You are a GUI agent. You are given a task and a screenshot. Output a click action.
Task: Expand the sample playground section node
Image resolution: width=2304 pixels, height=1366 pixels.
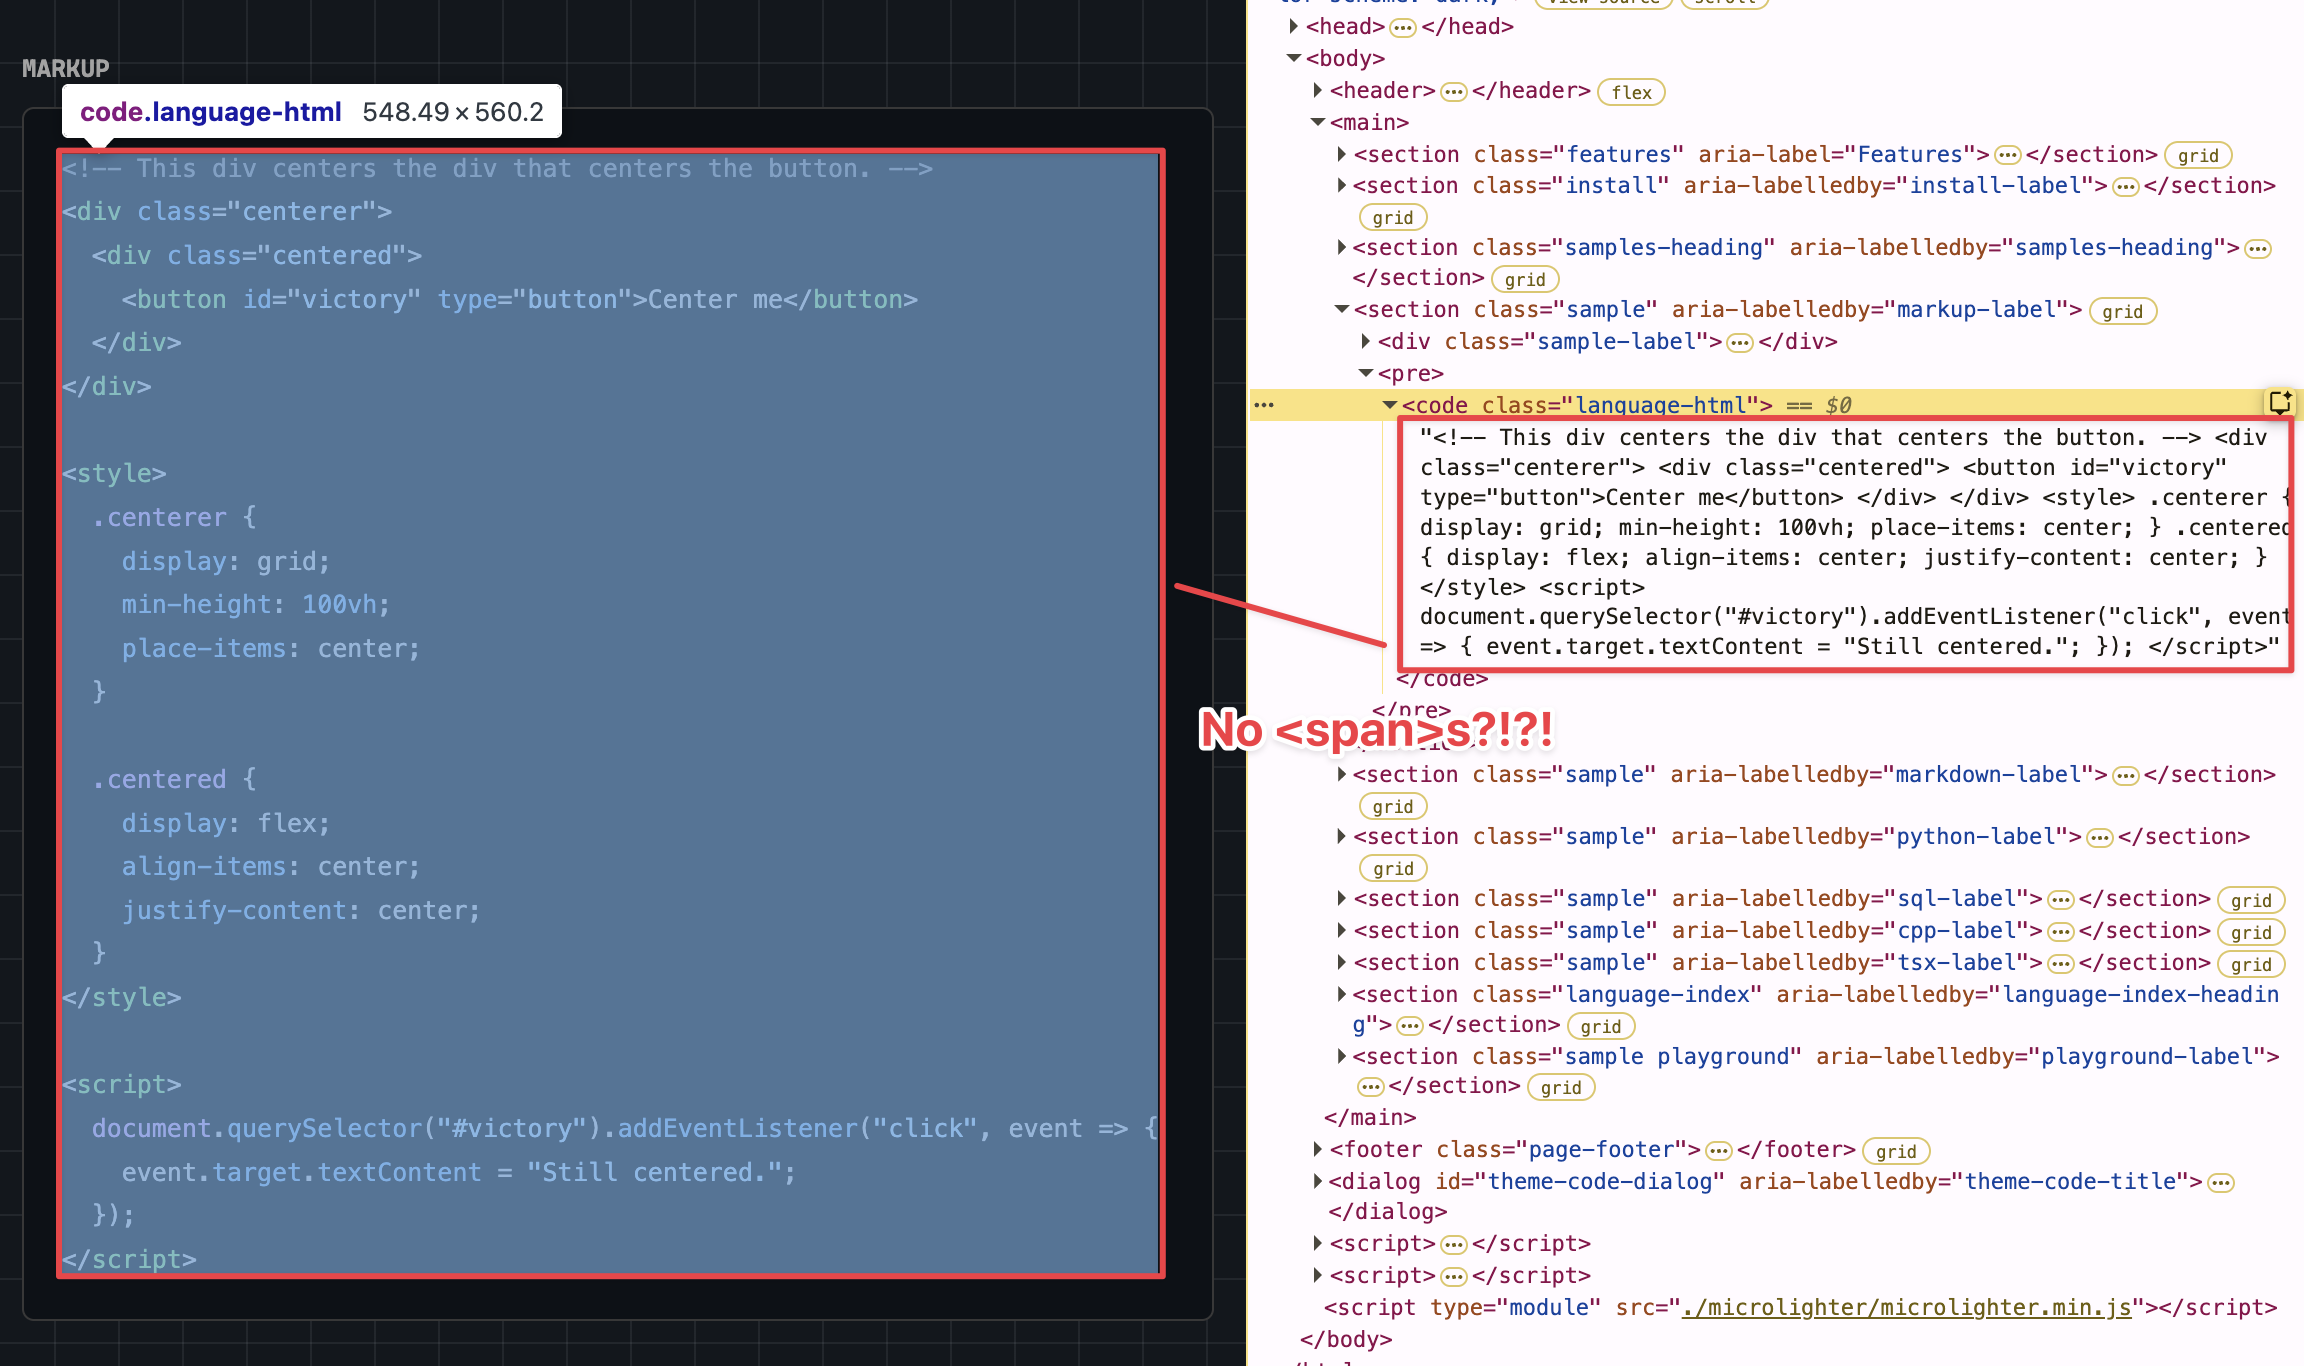(x=1342, y=1056)
